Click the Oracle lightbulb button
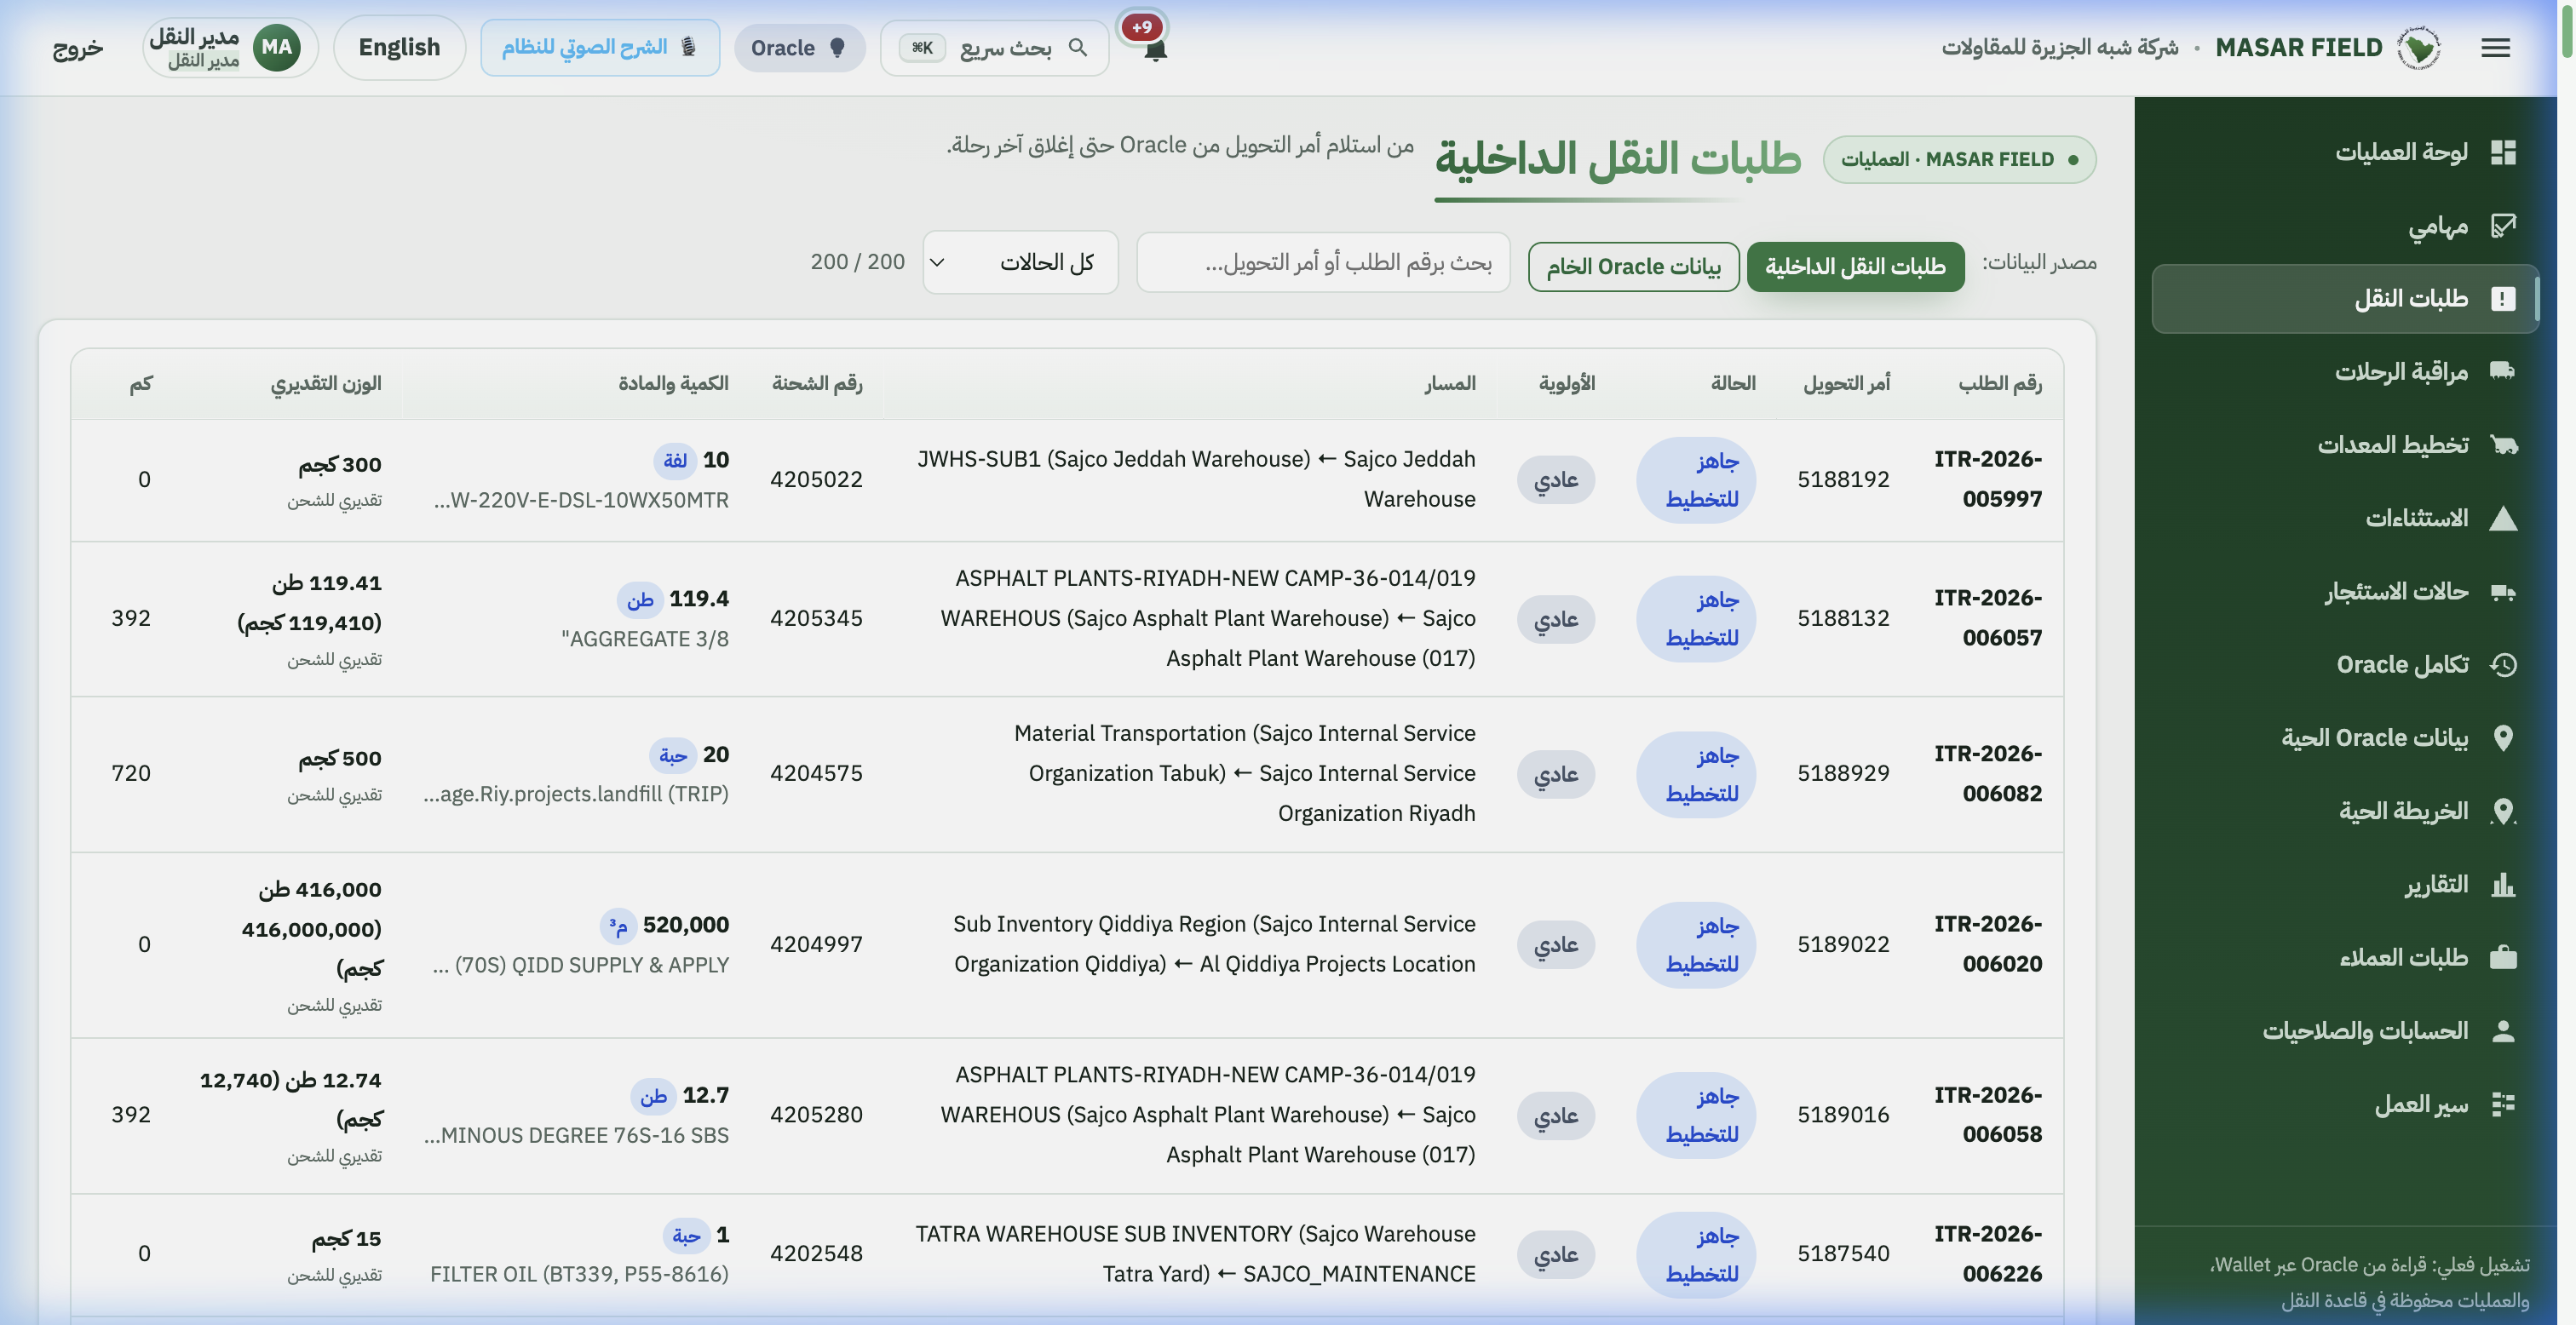This screenshot has height=1325, width=2576. tap(799, 47)
